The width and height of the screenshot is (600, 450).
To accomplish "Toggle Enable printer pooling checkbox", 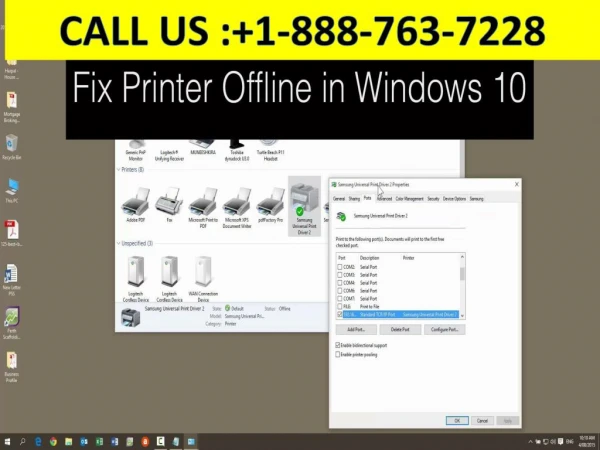I will pos(338,355).
